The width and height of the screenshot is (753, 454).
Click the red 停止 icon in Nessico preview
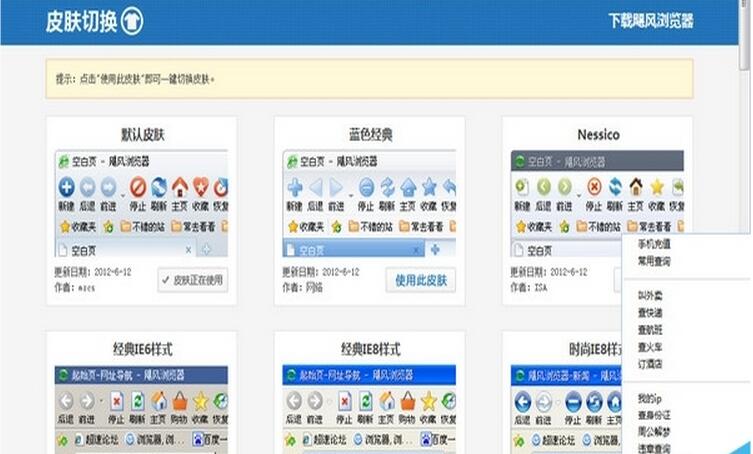pos(594,187)
